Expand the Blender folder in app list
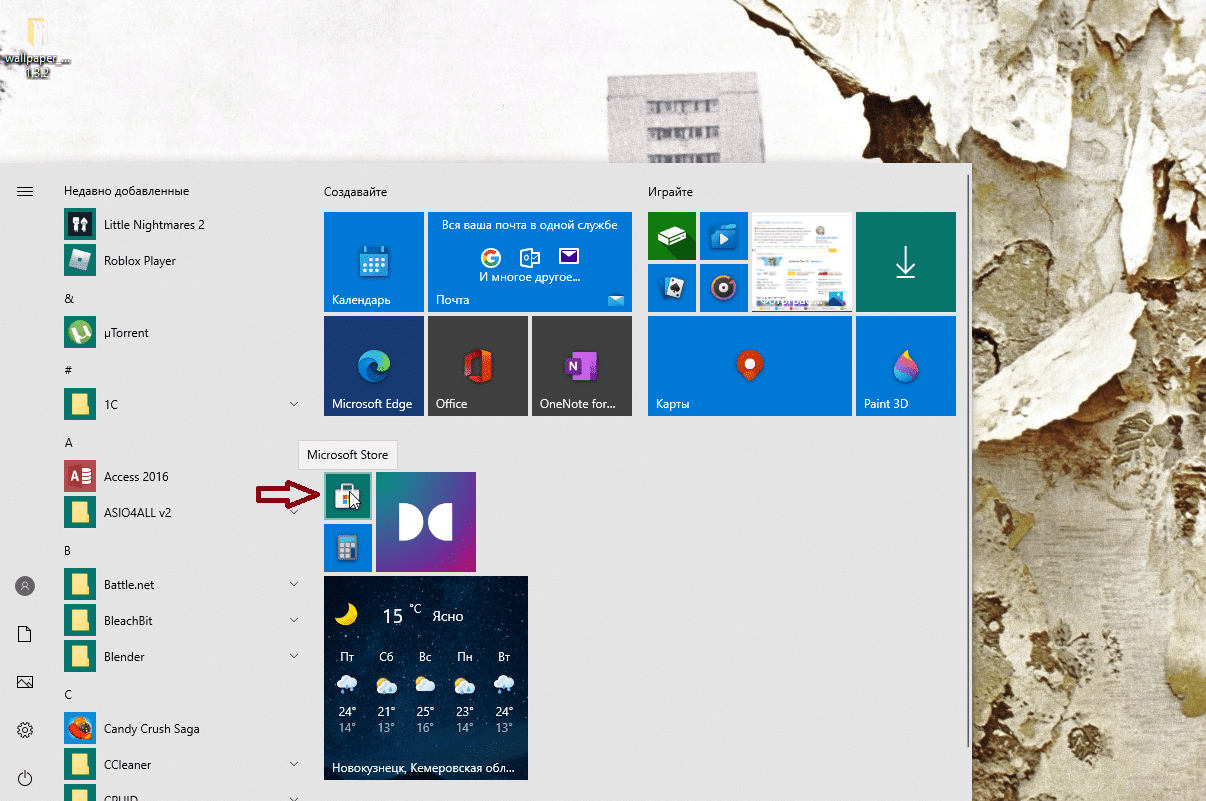Image resolution: width=1206 pixels, height=801 pixels. pyautogui.click(x=294, y=656)
